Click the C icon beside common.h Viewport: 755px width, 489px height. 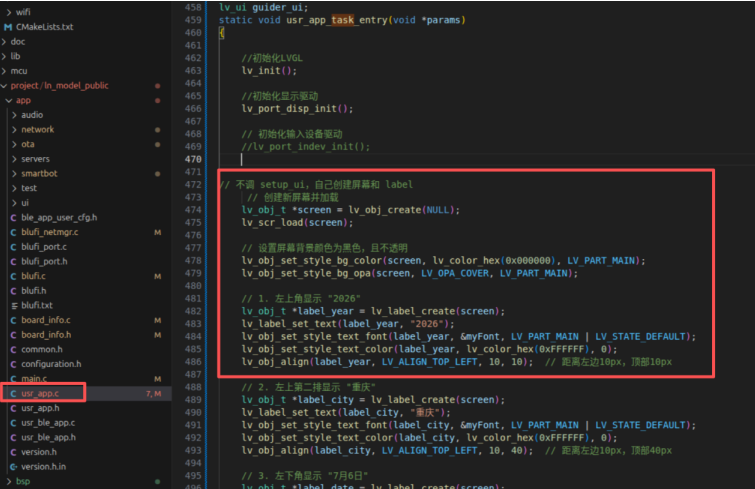click(13, 349)
